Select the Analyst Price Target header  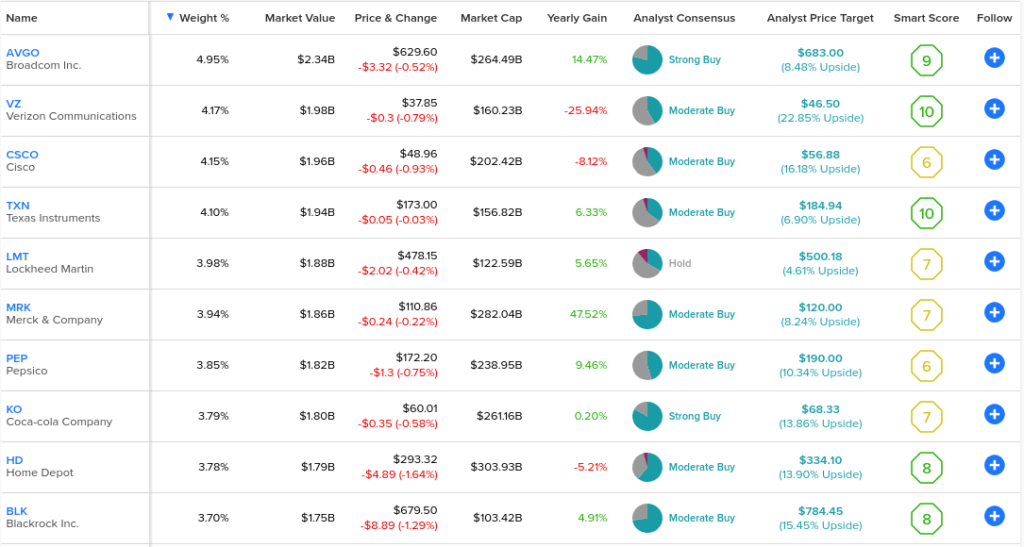820,18
